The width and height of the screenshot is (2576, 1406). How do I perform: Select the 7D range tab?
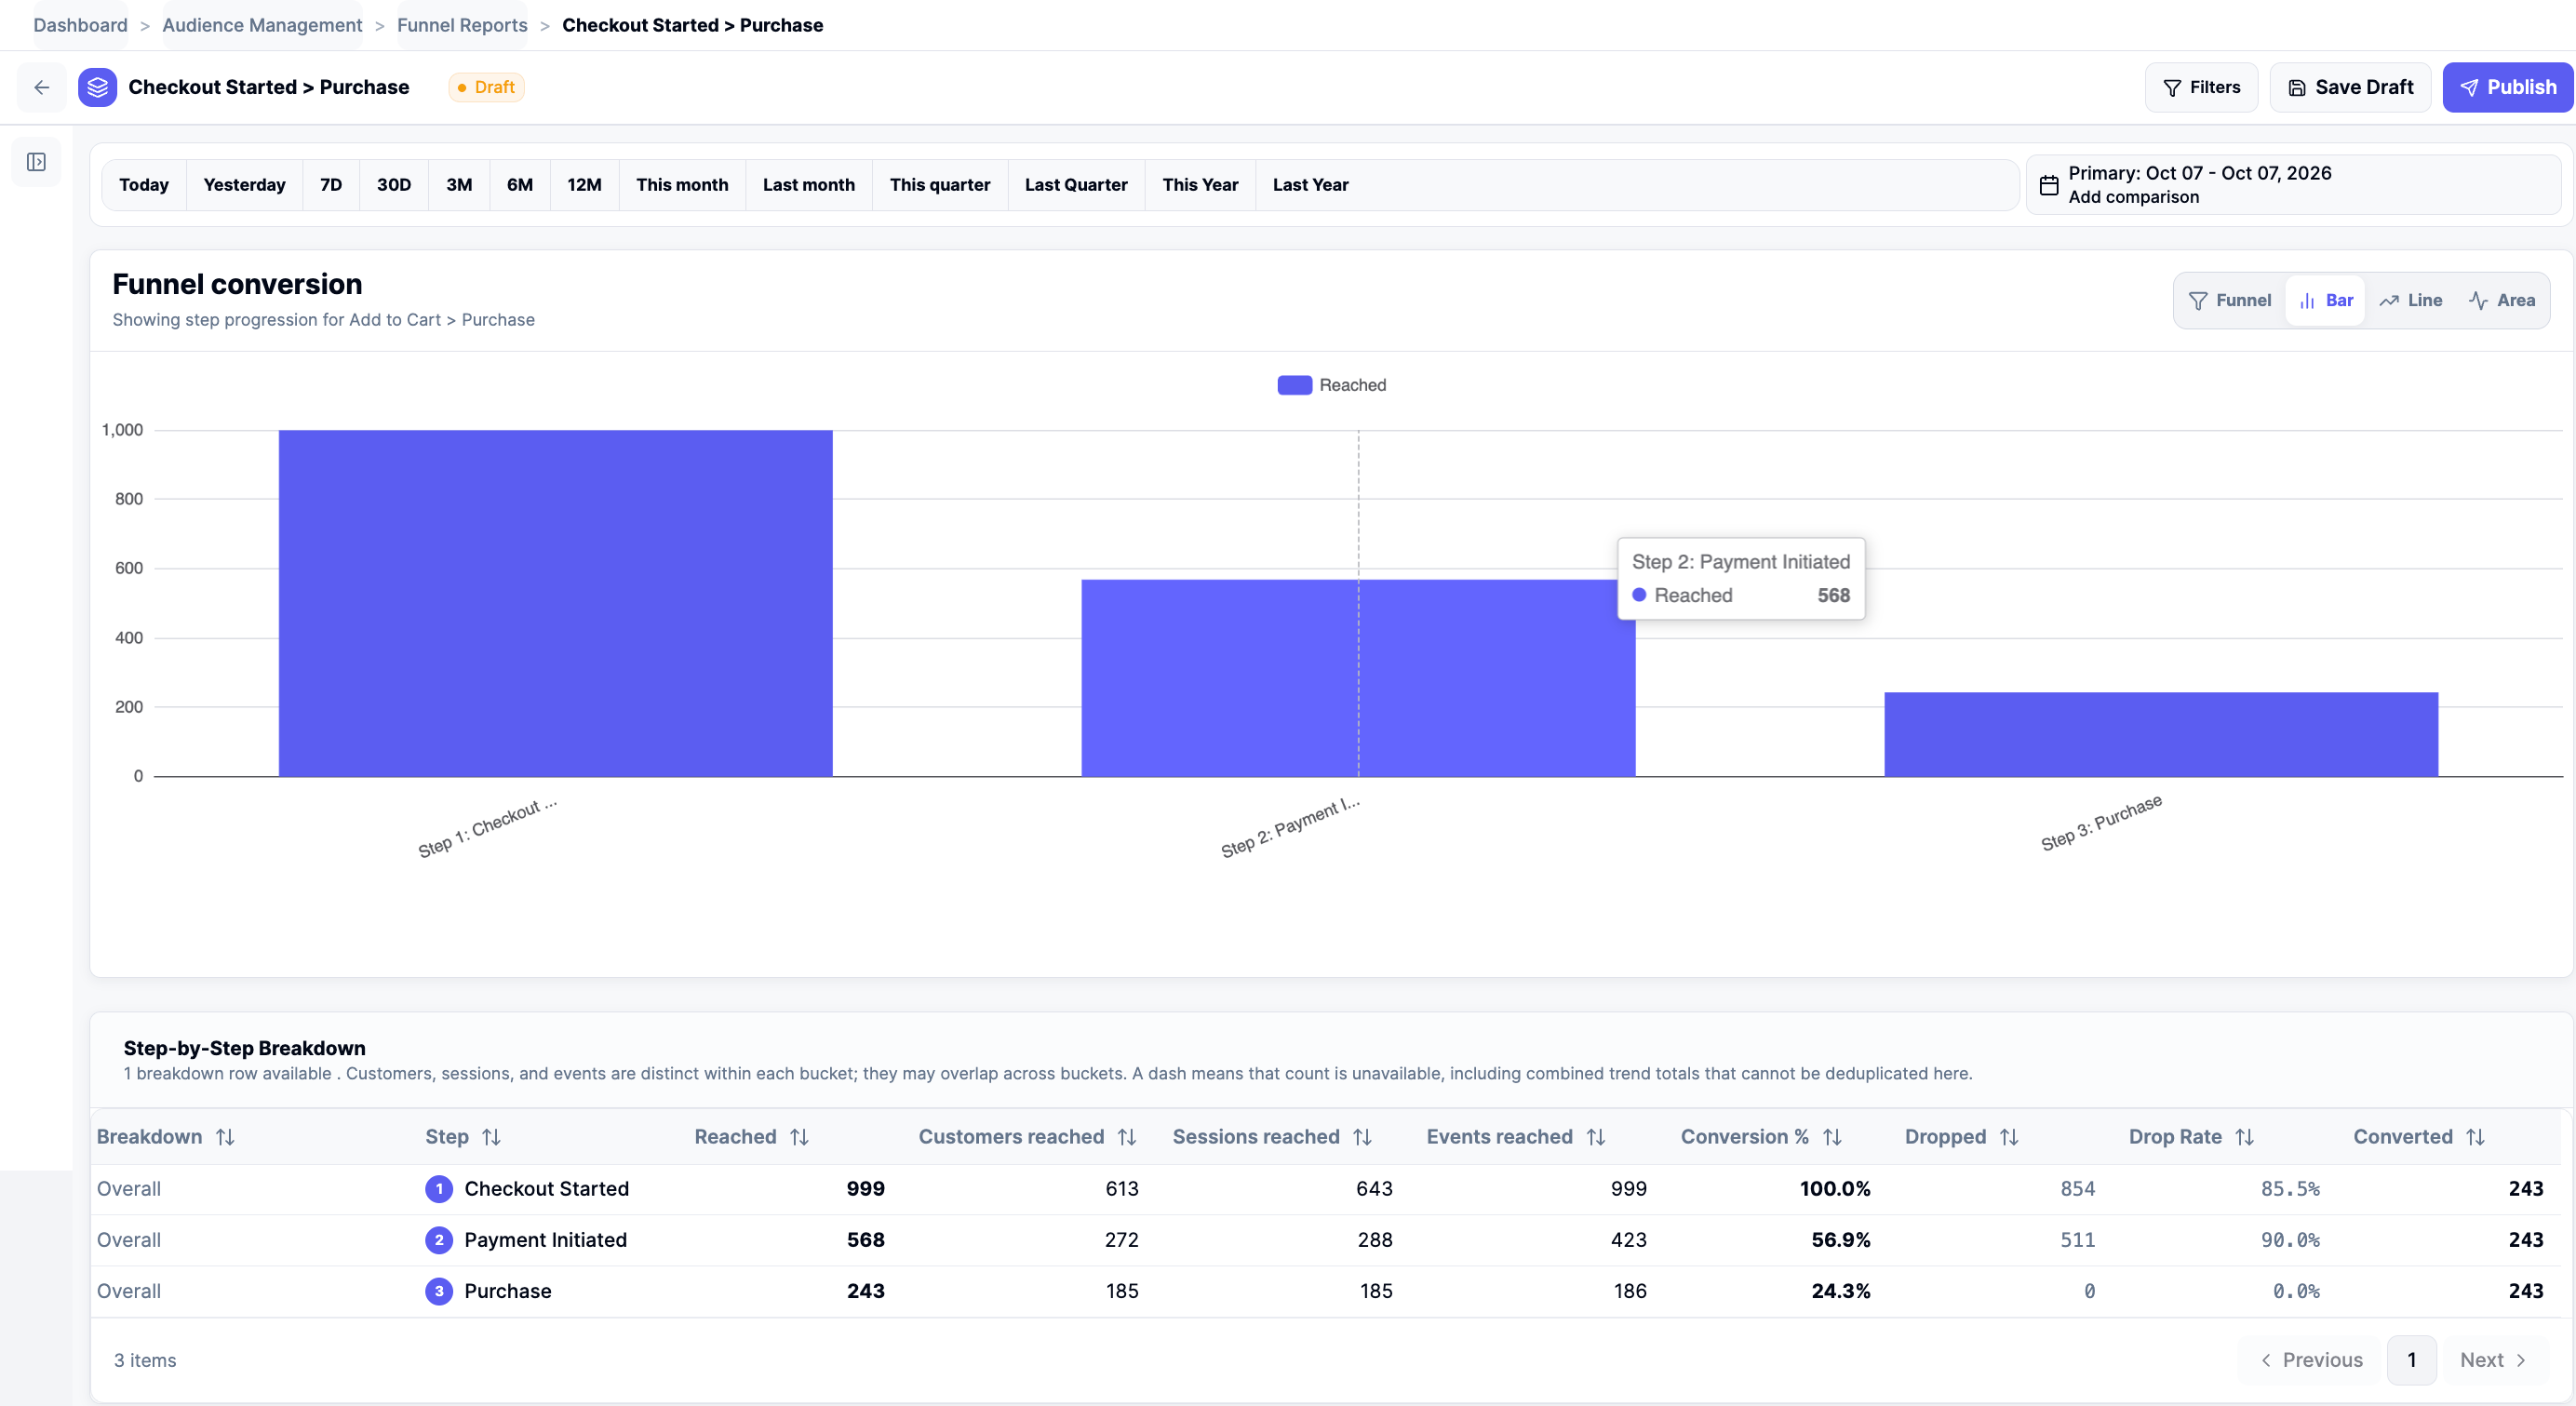pyautogui.click(x=331, y=185)
